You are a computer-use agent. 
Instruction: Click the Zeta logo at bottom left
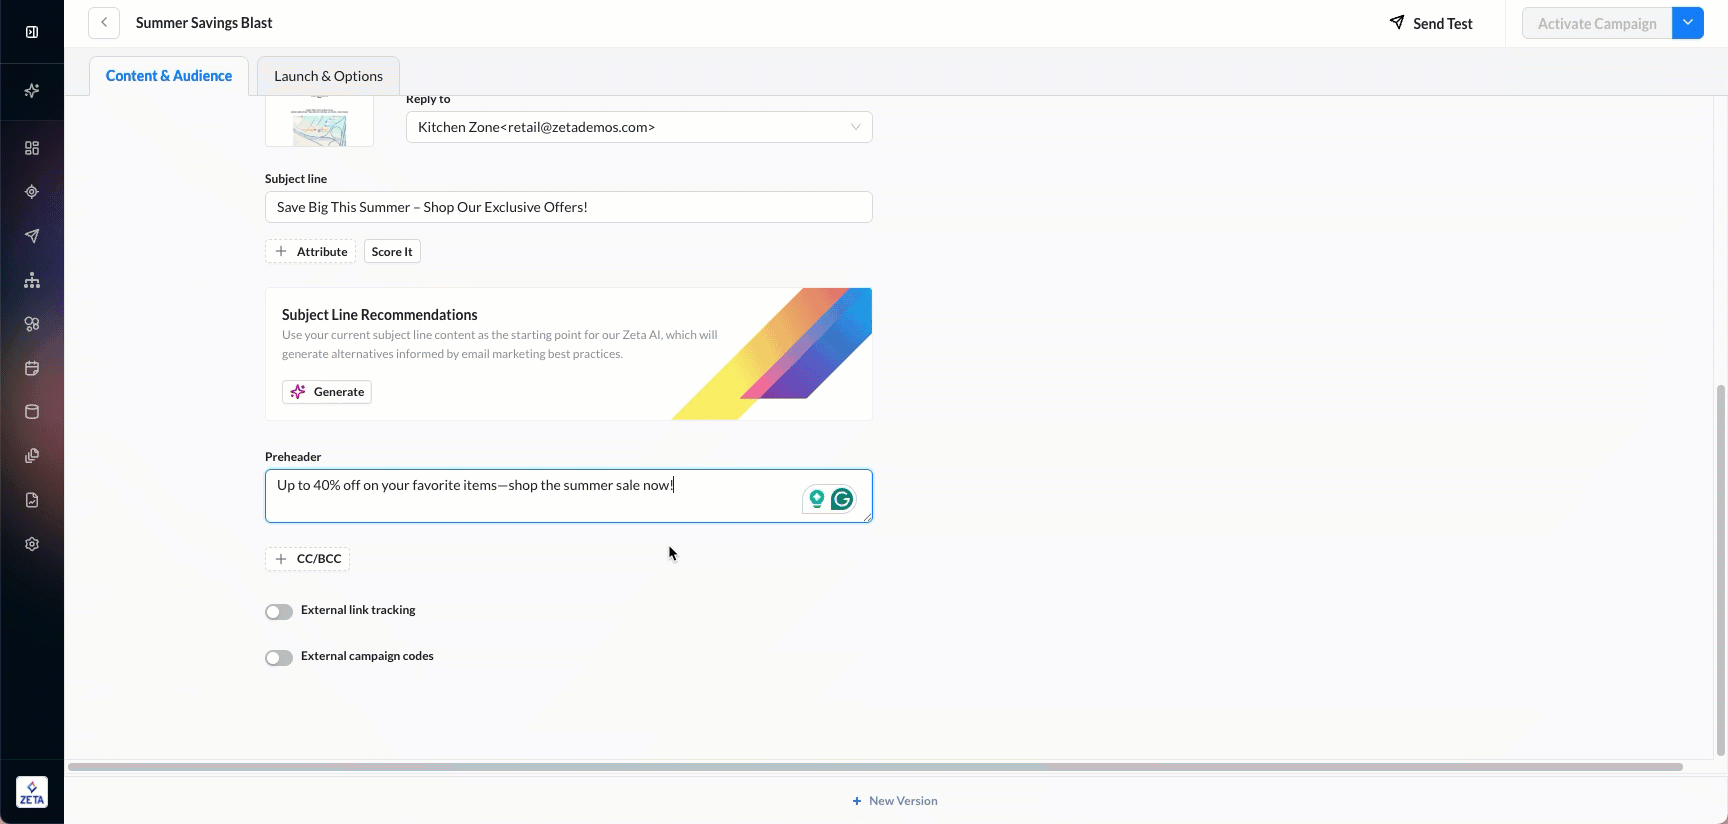click(x=32, y=793)
